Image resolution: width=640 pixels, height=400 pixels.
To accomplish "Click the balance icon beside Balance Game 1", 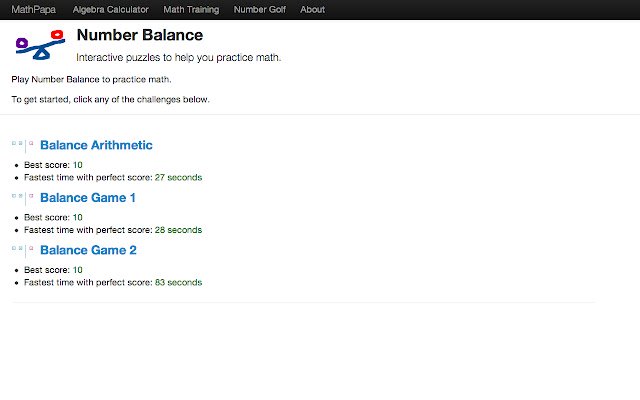I will [x=23, y=198].
